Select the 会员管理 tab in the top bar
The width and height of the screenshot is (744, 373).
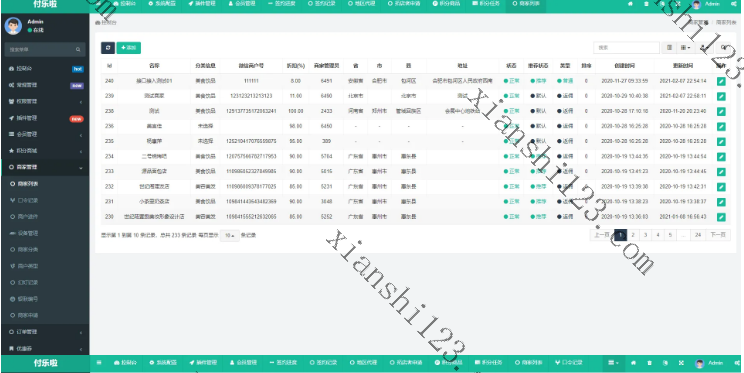click(x=242, y=4)
